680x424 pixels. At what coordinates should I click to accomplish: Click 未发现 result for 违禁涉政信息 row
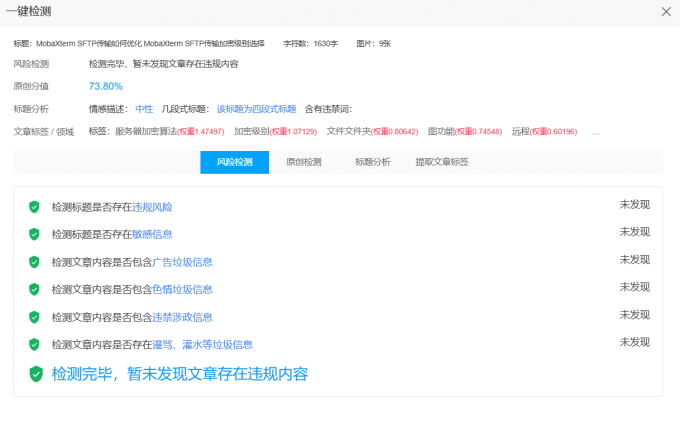[634, 315]
